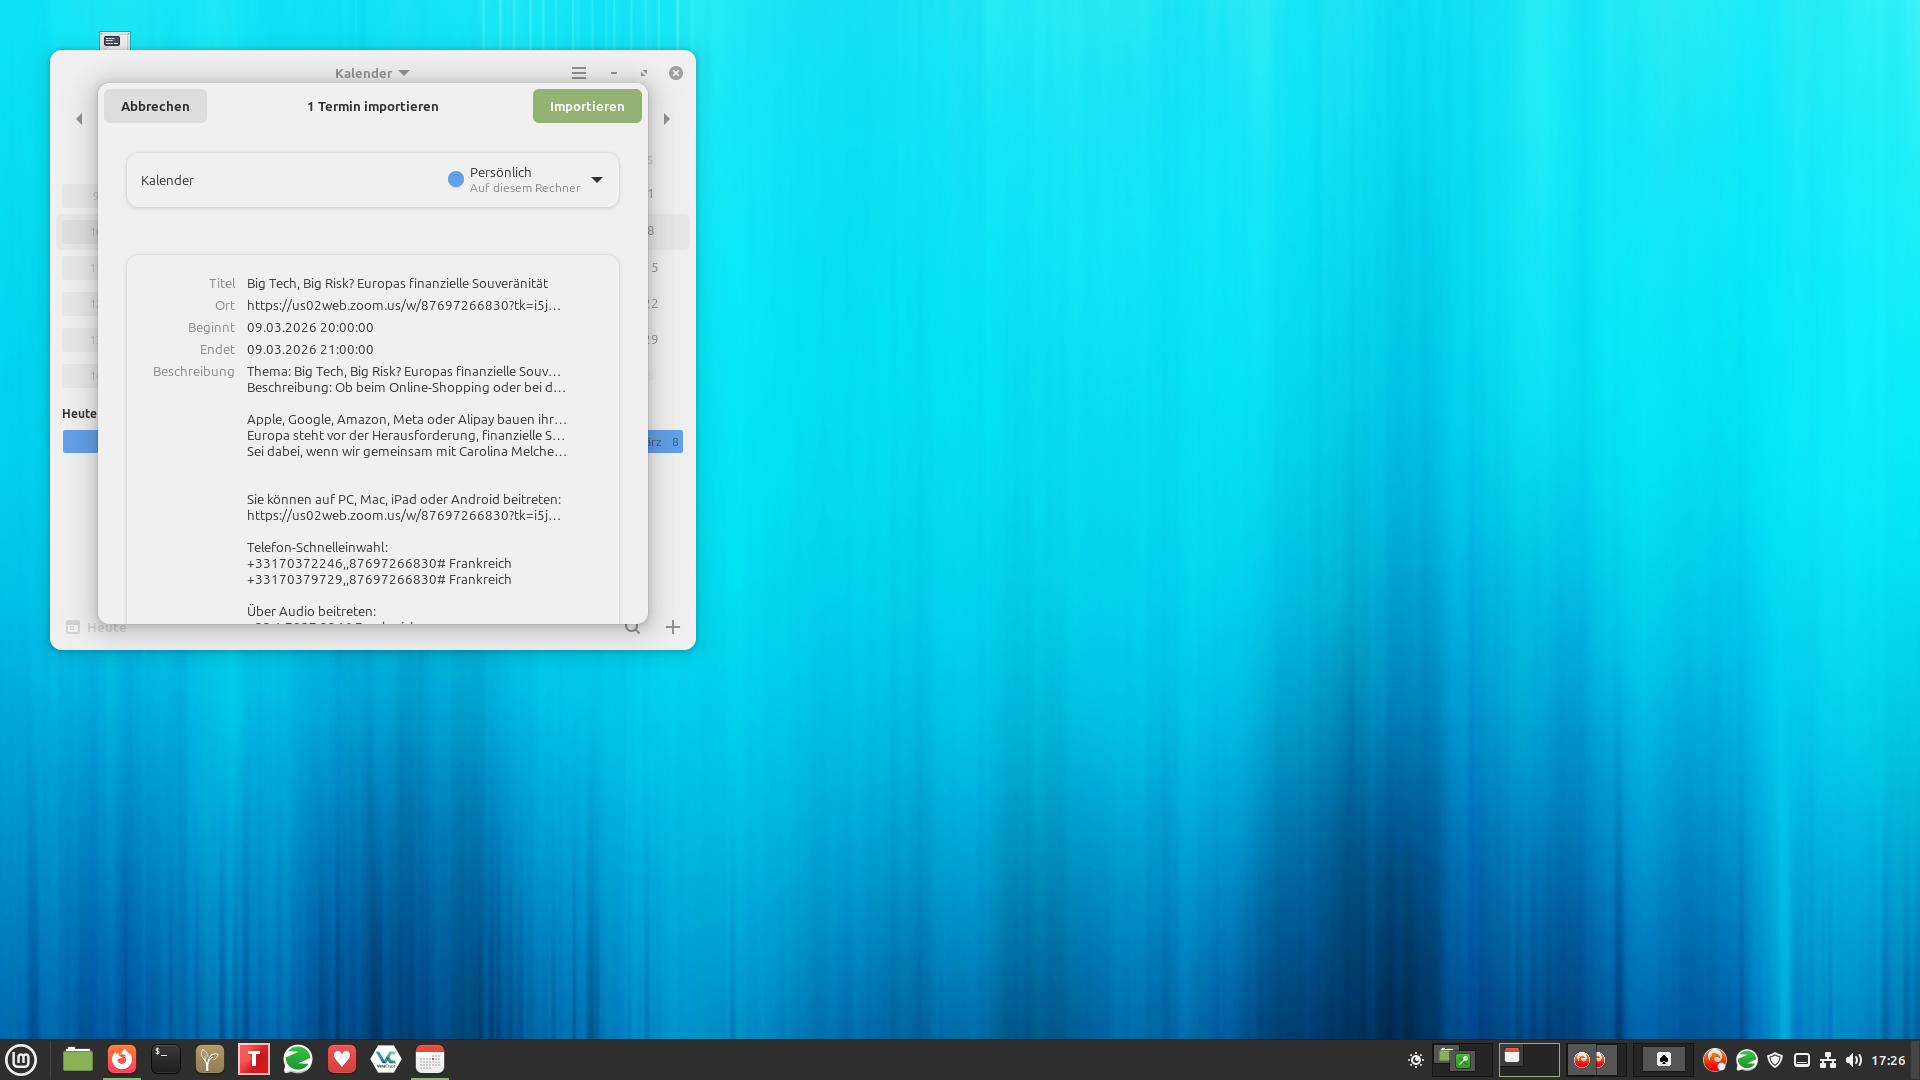Click the blue Persönlich calendar color dot
Screen dimensions: 1920x1080
click(x=456, y=180)
